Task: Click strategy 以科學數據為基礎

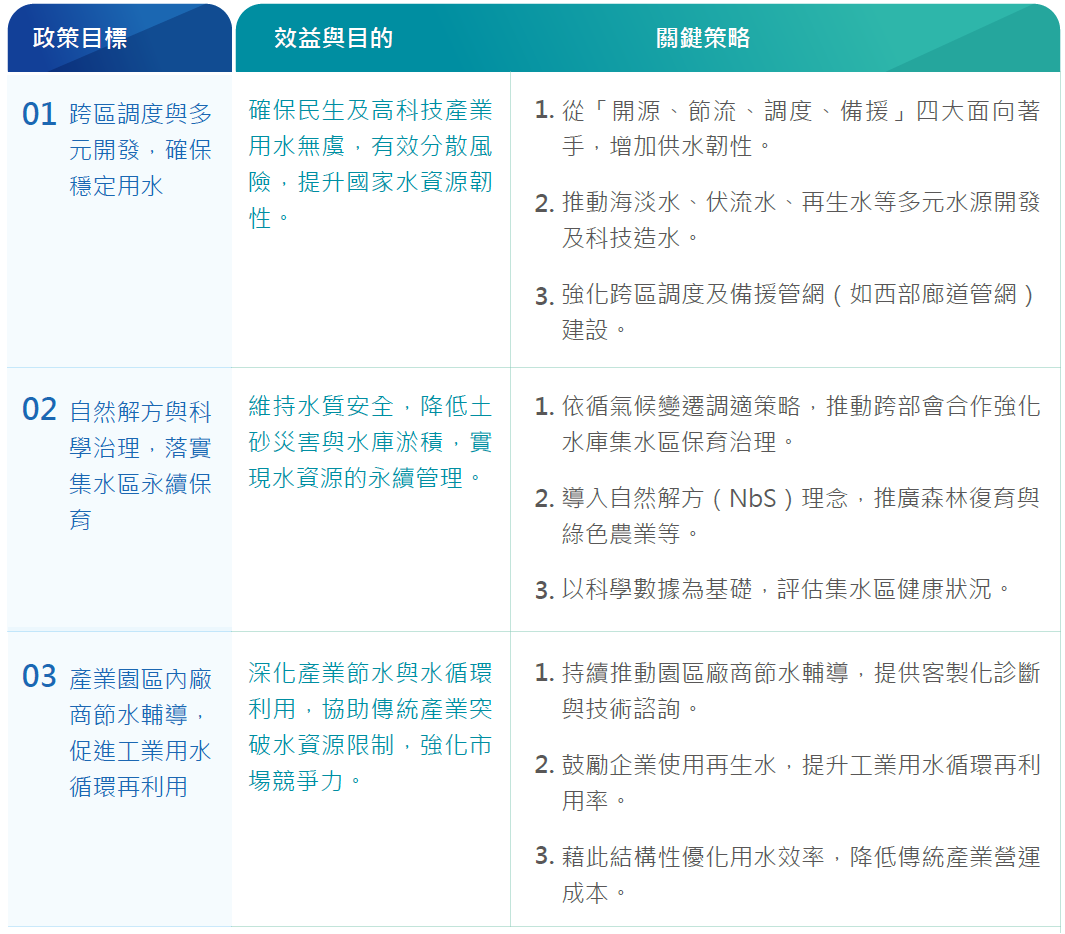Action: point(786,589)
